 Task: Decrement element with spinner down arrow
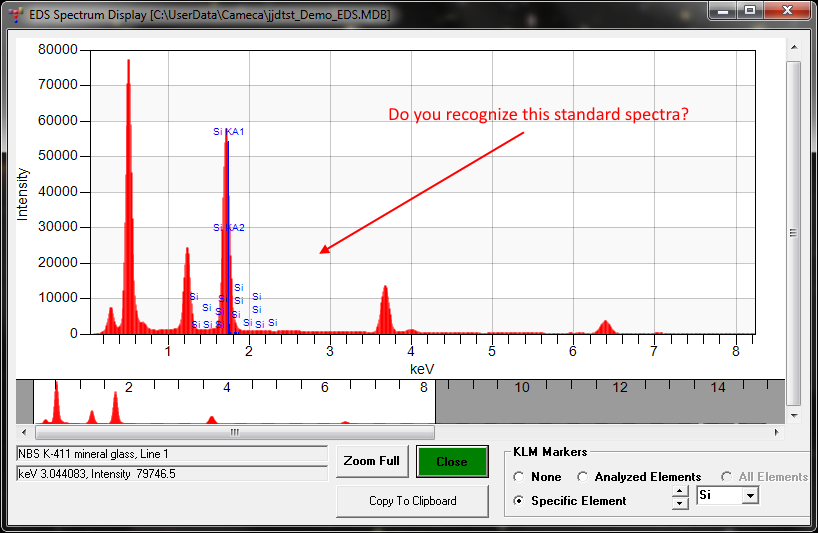coord(681,503)
